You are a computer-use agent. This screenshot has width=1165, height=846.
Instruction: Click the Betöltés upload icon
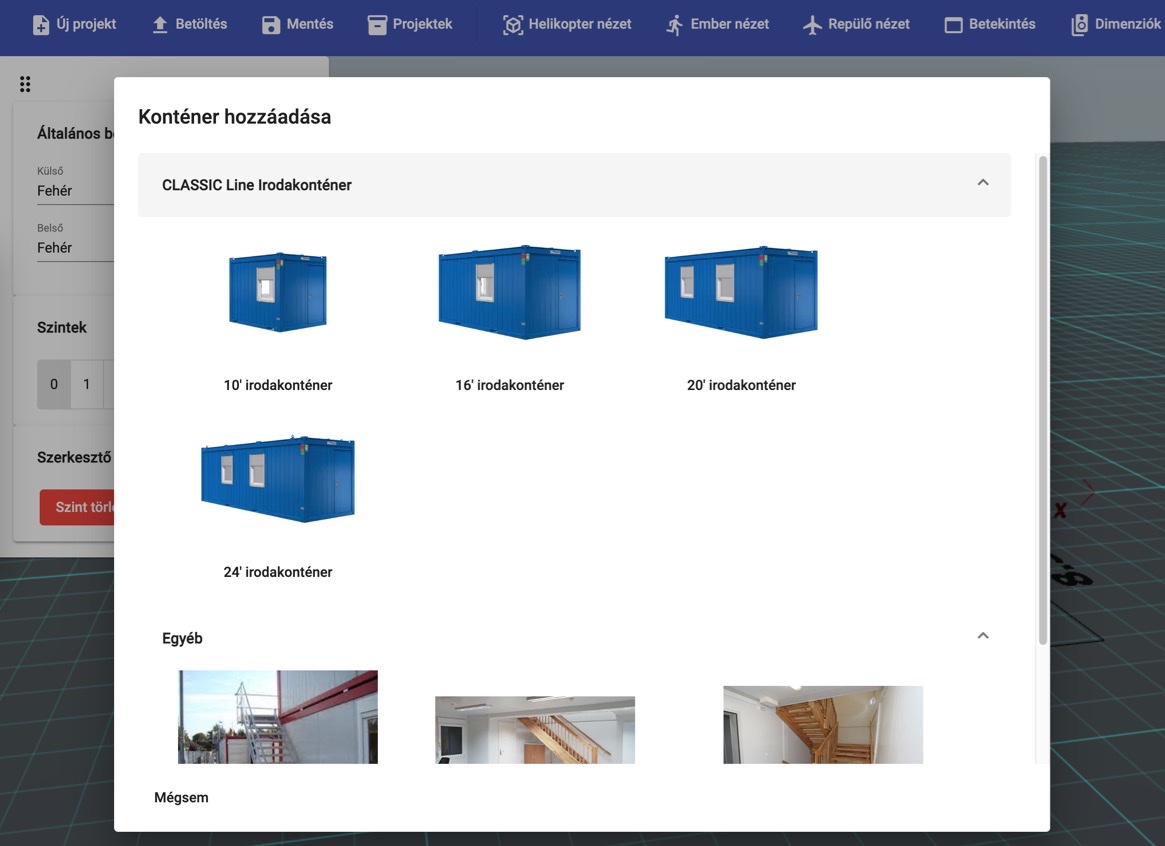160,25
